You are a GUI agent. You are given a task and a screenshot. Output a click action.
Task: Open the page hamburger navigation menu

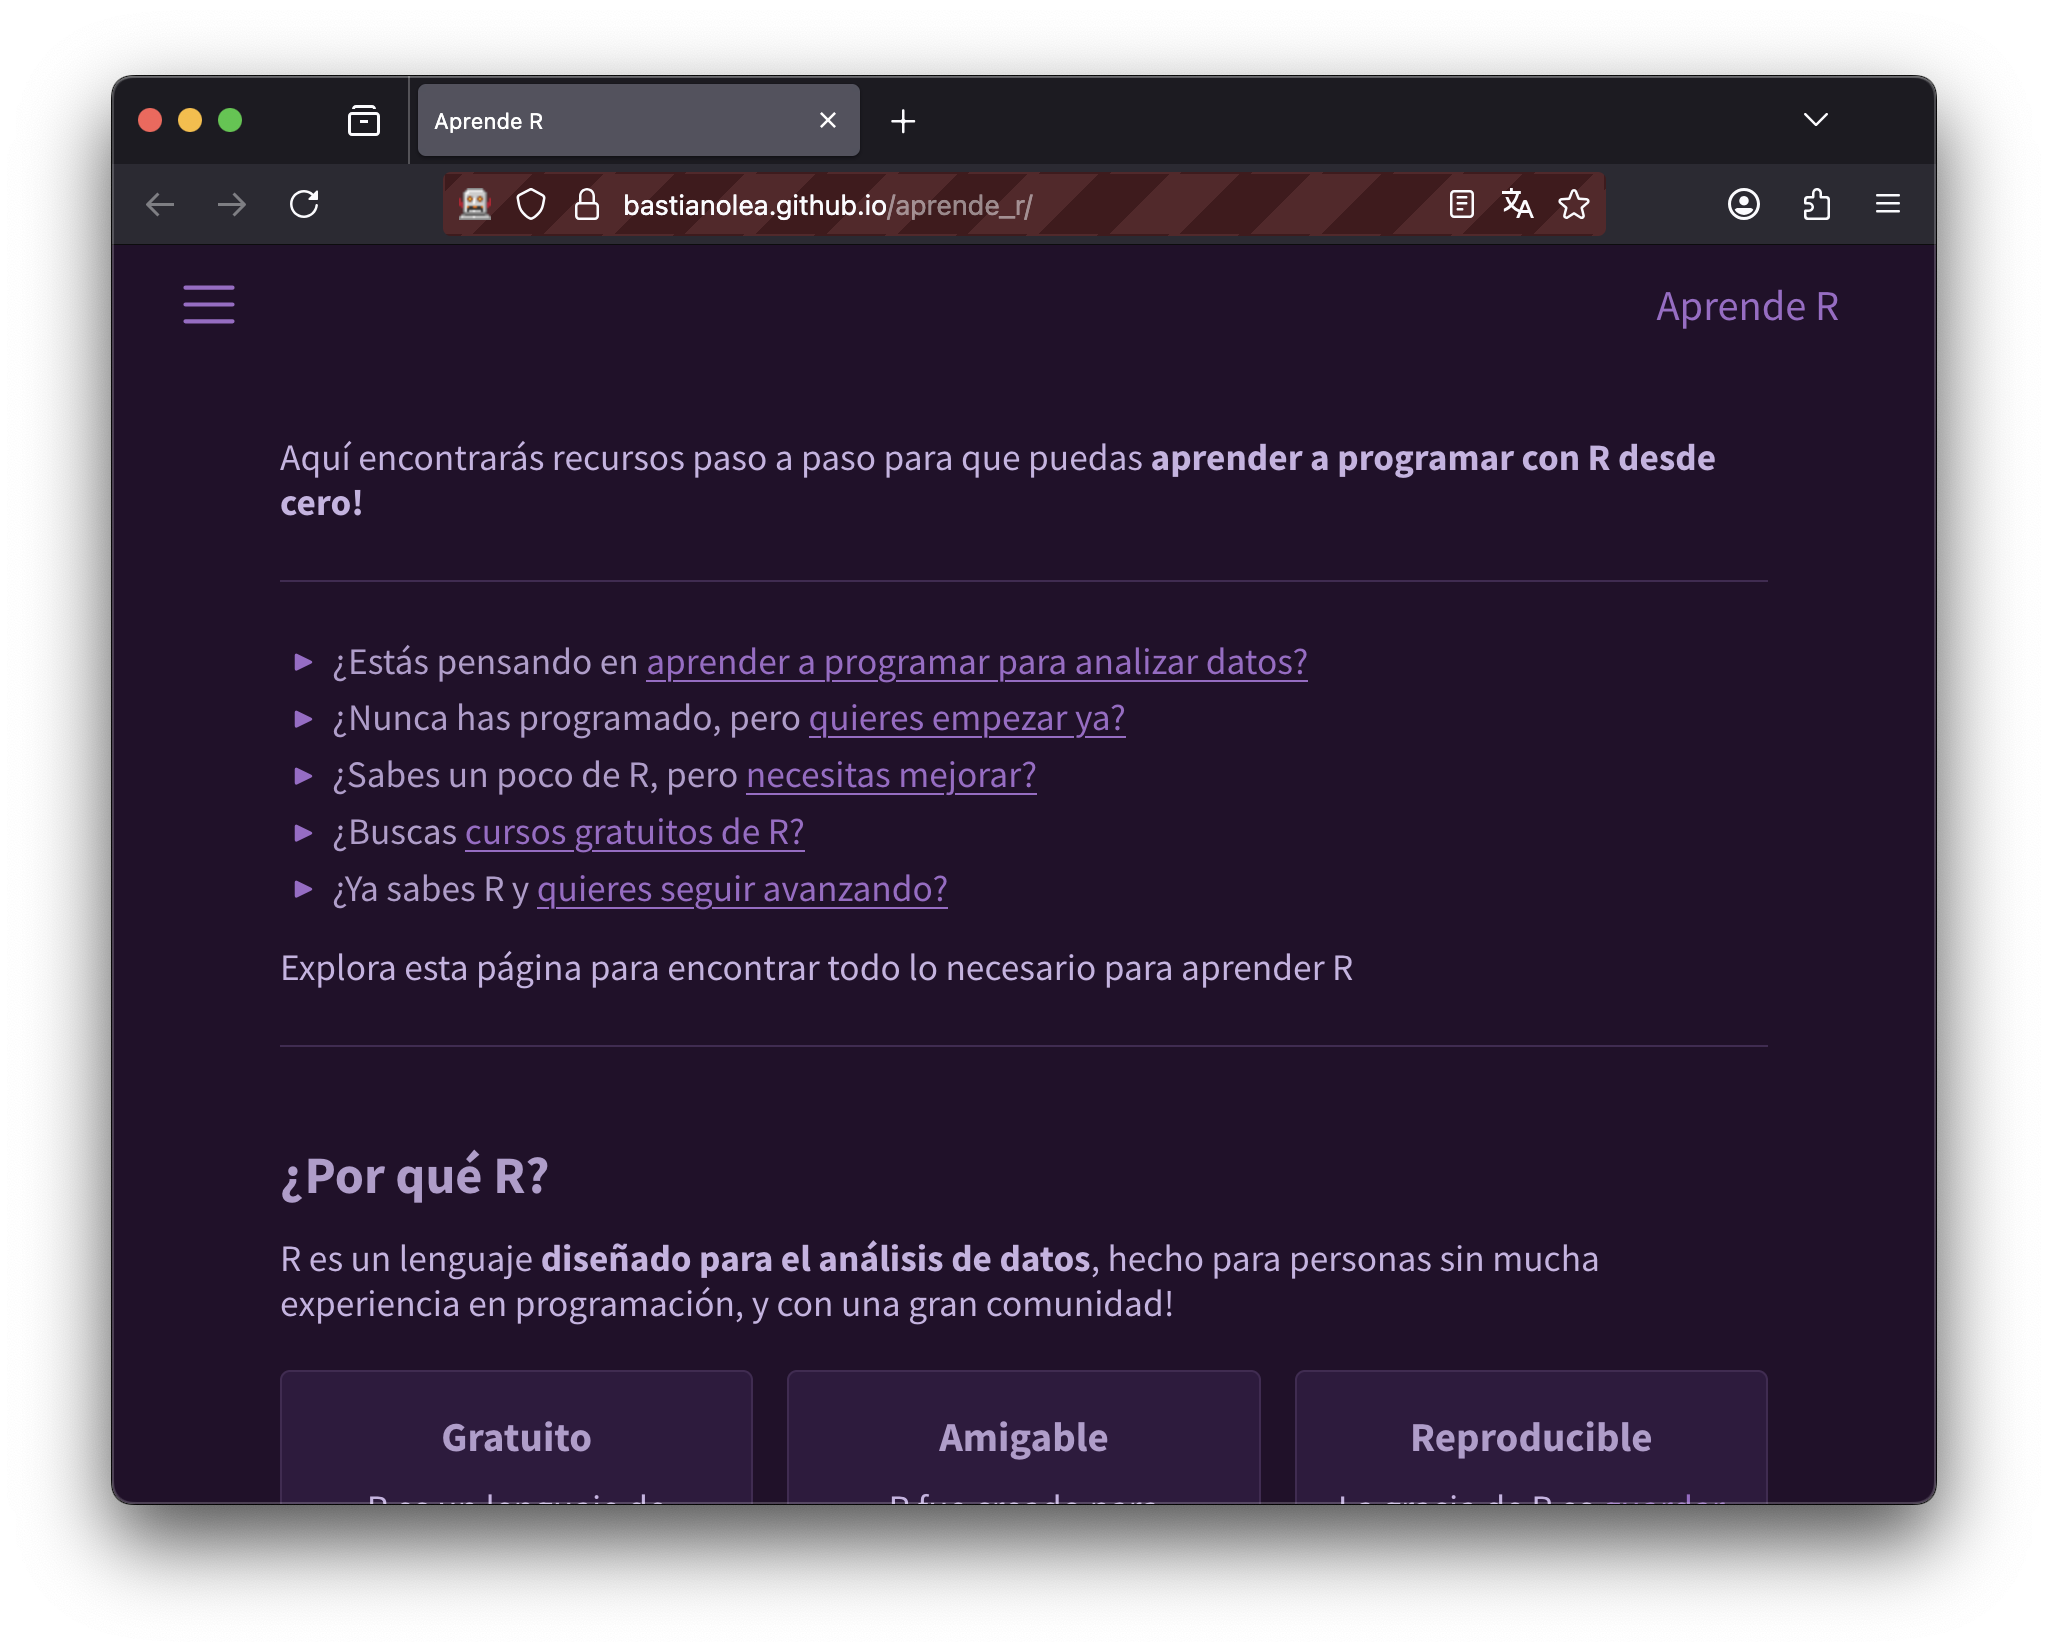(209, 304)
